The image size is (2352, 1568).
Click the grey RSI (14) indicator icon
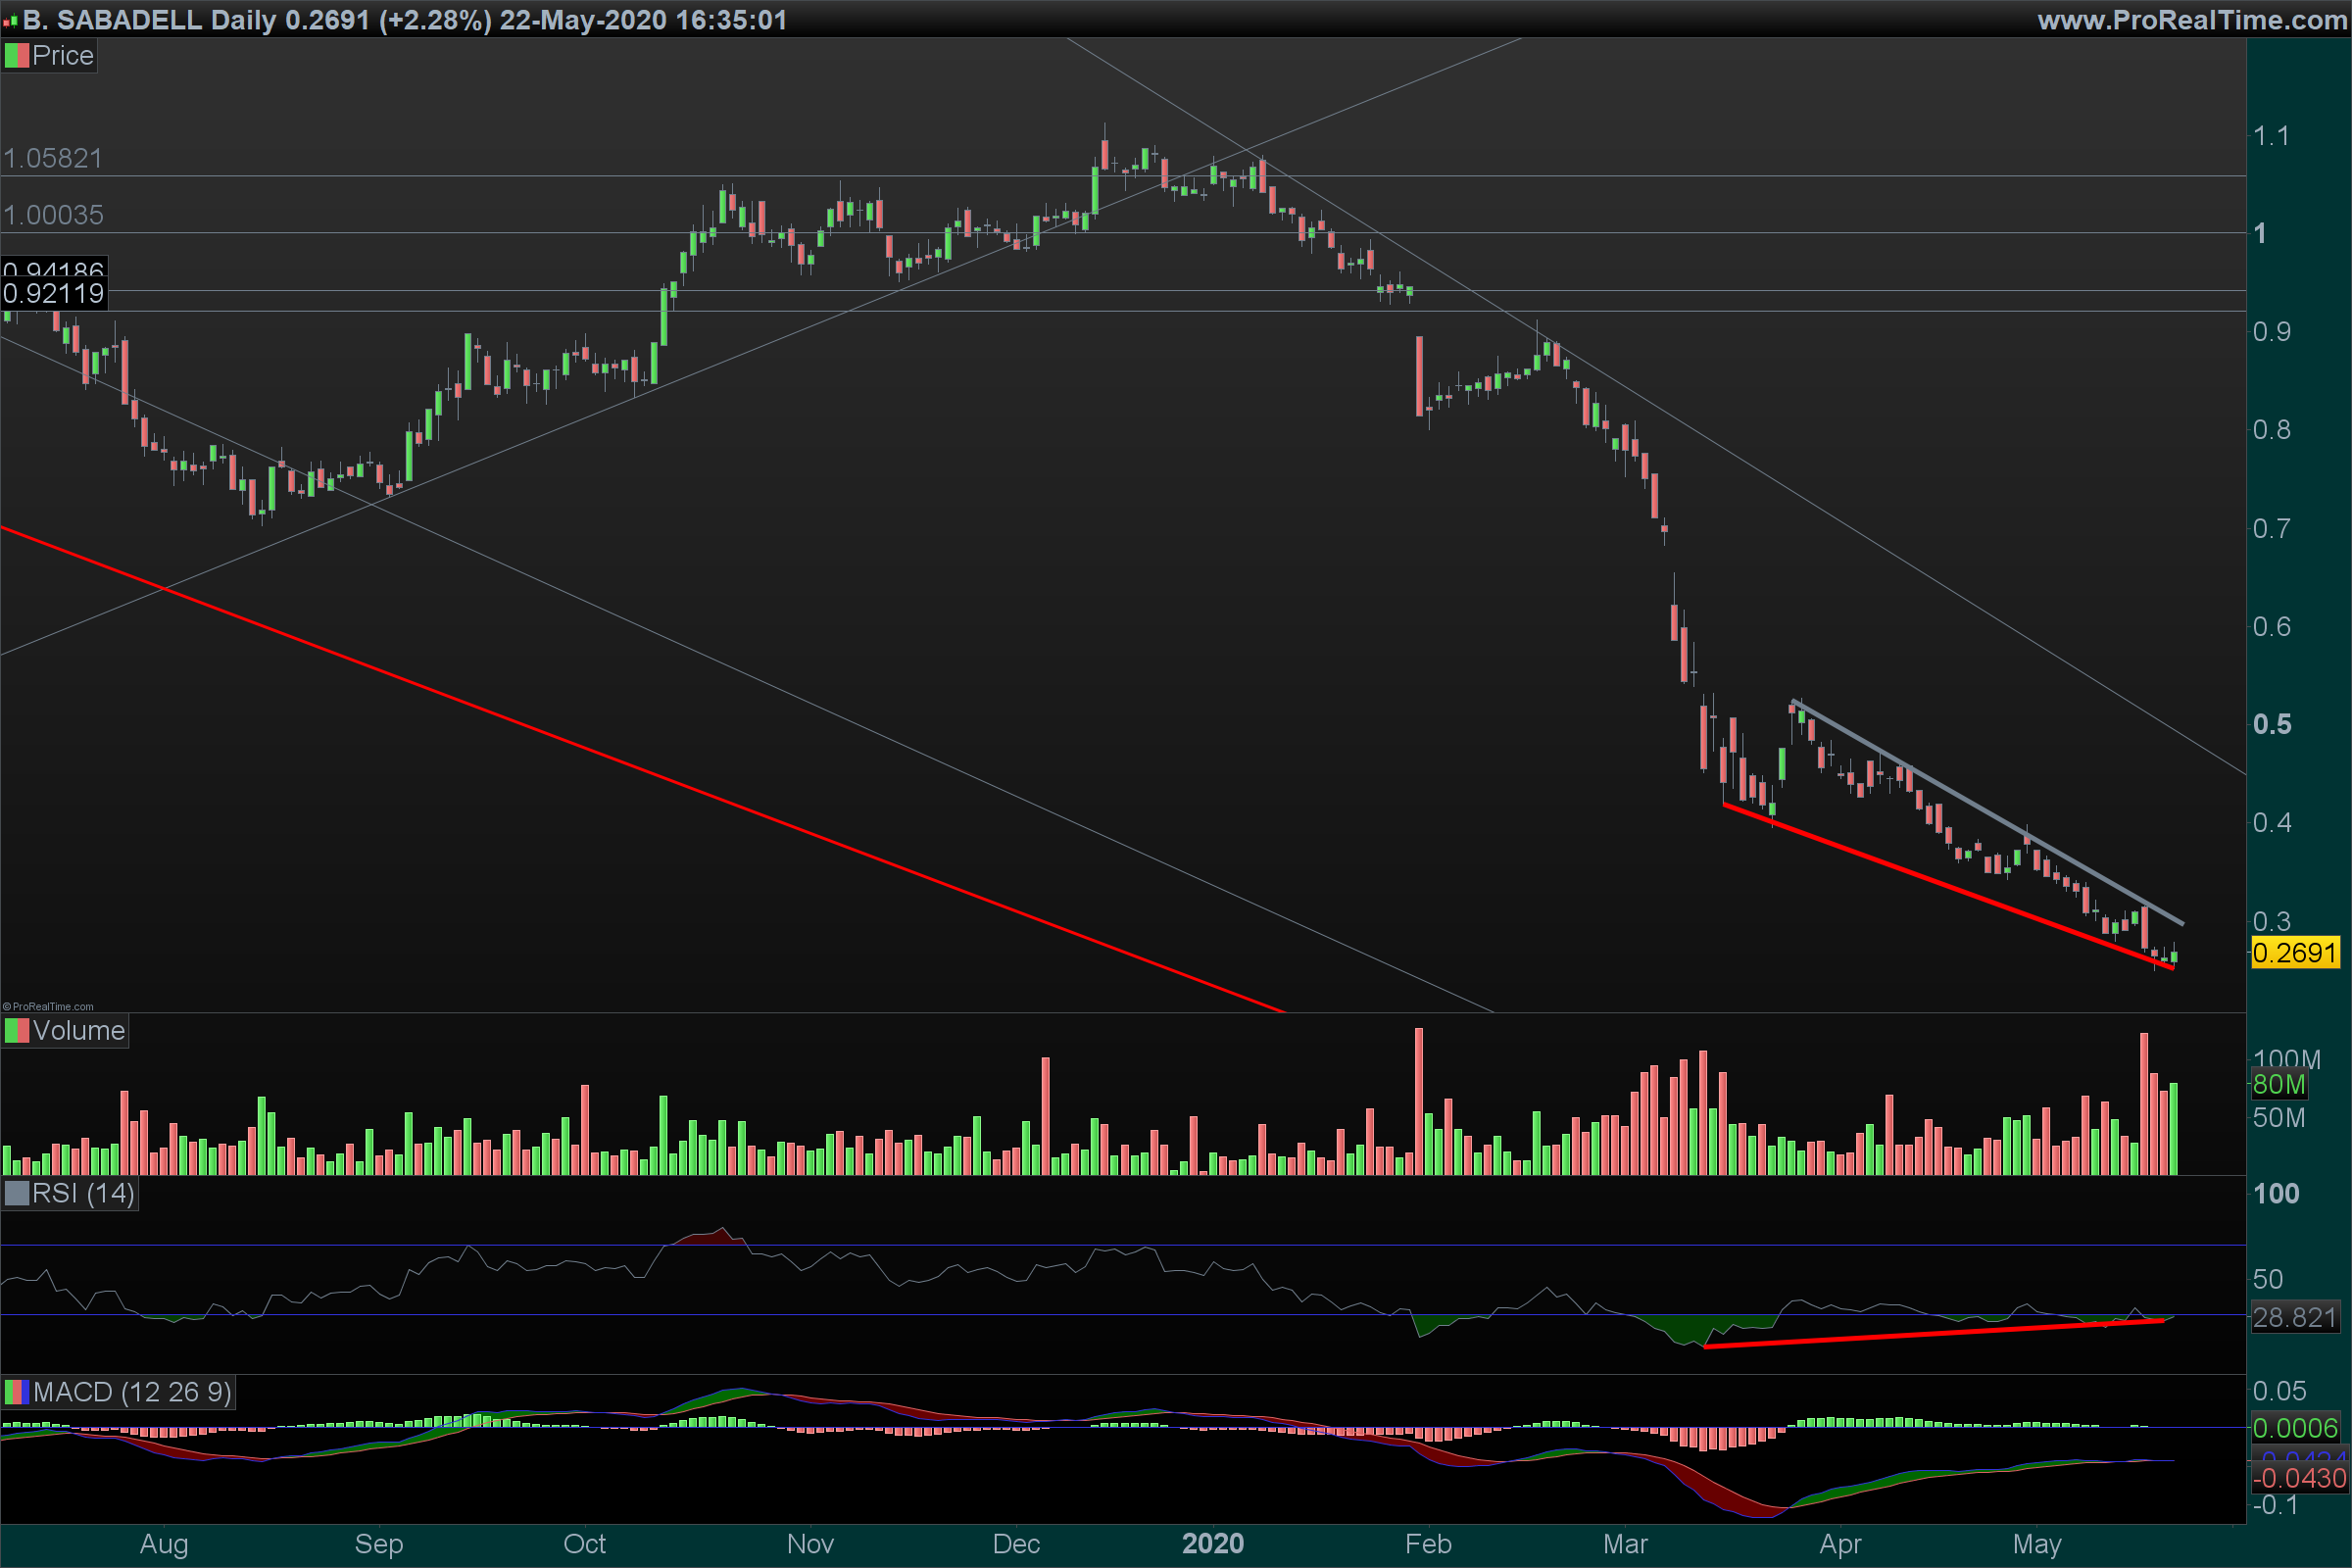click(x=16, y=1194)
